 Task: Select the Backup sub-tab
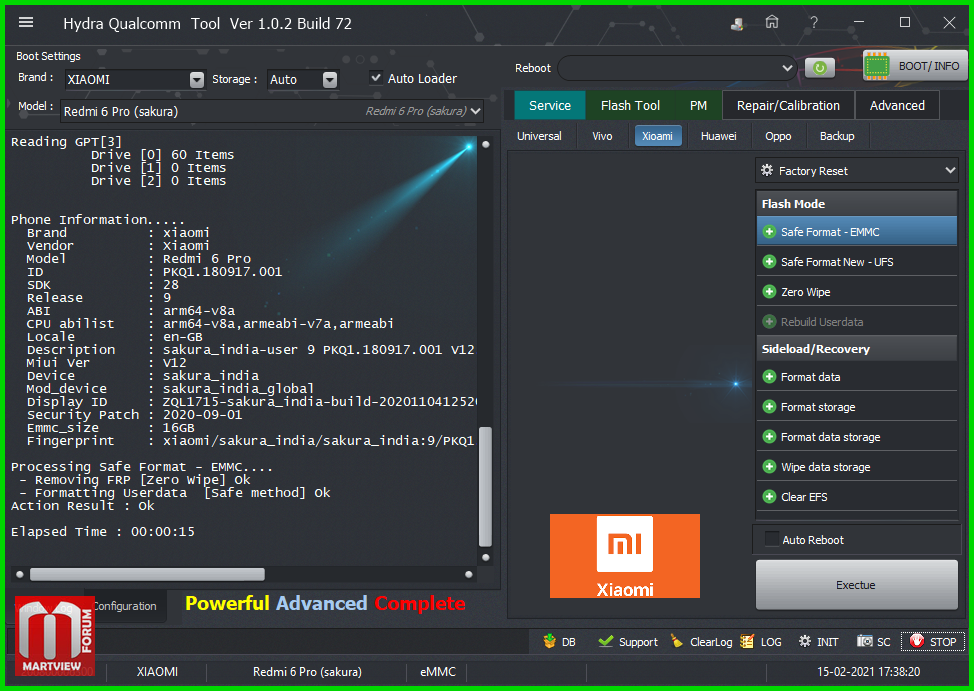coord(837,136)
